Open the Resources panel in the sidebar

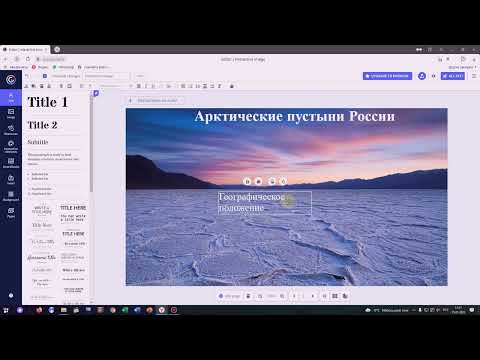pos(11,130)
